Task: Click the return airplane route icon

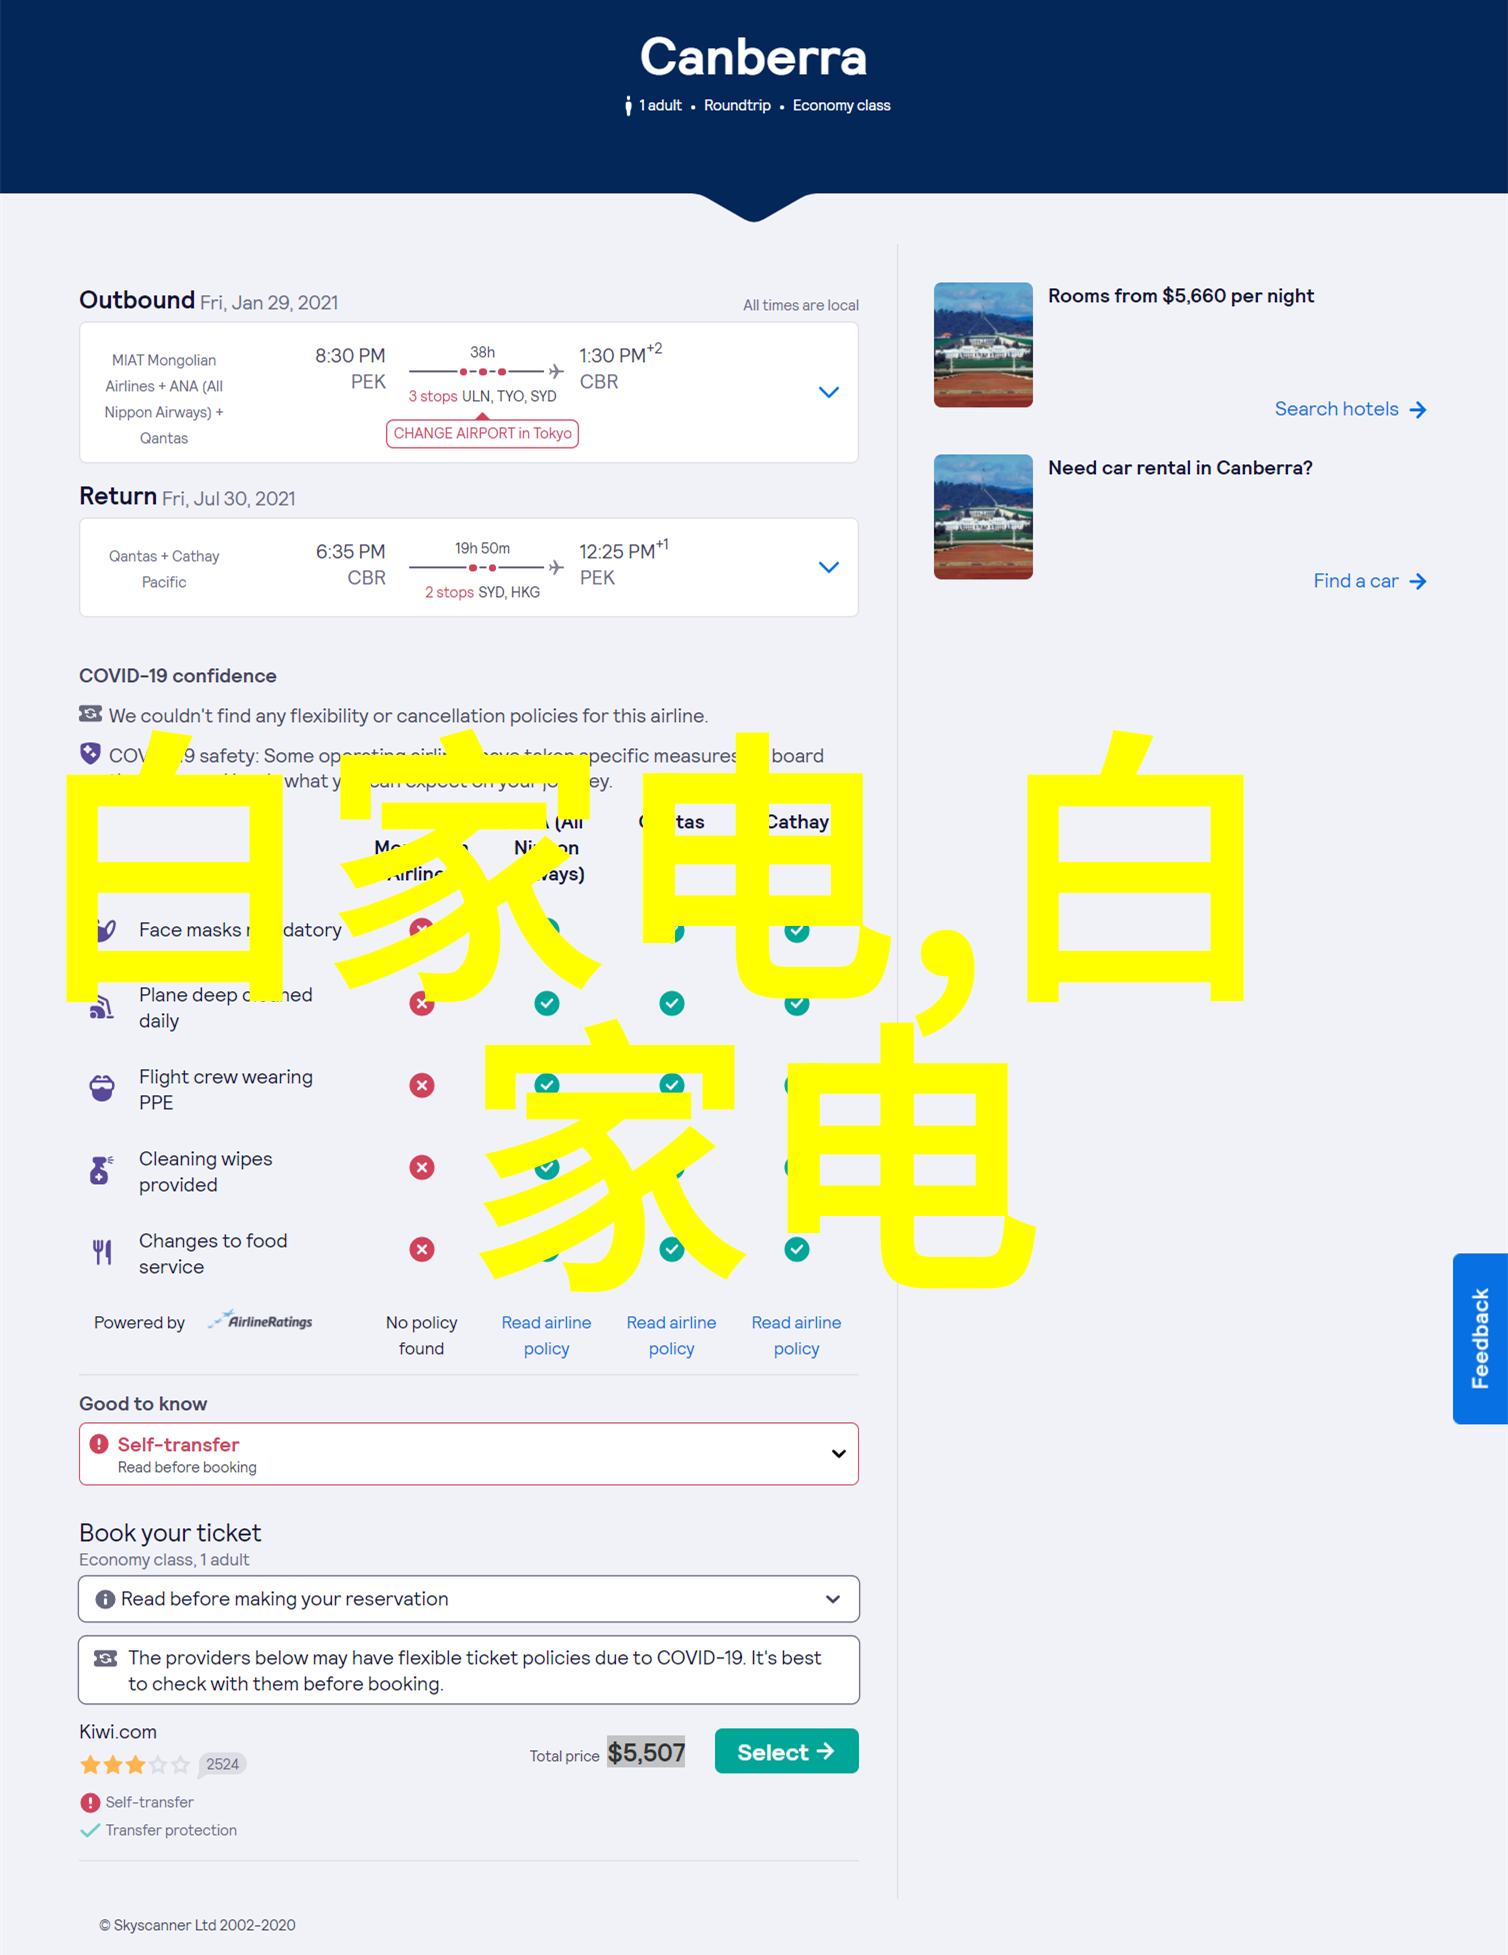Action: [x=556, y=567]
